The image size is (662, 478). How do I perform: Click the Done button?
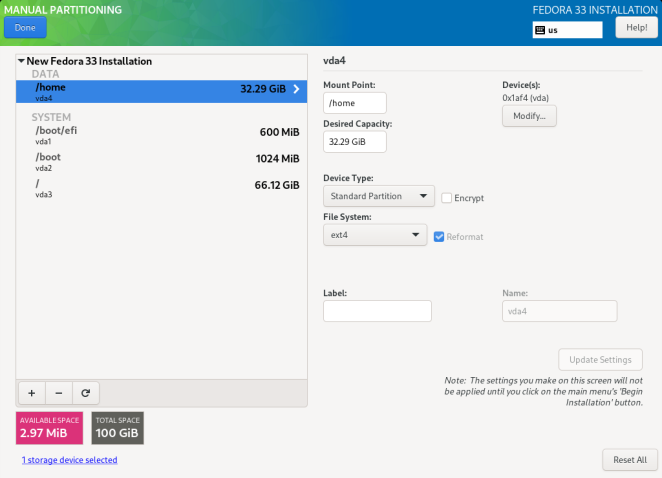click(x=25, y=27)
